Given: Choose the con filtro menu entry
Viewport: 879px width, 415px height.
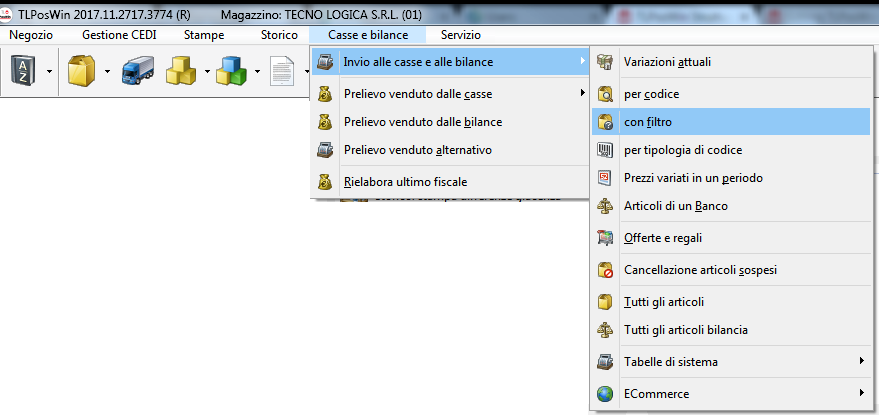Looking at the screenshot, I should (x=648, y=122).
